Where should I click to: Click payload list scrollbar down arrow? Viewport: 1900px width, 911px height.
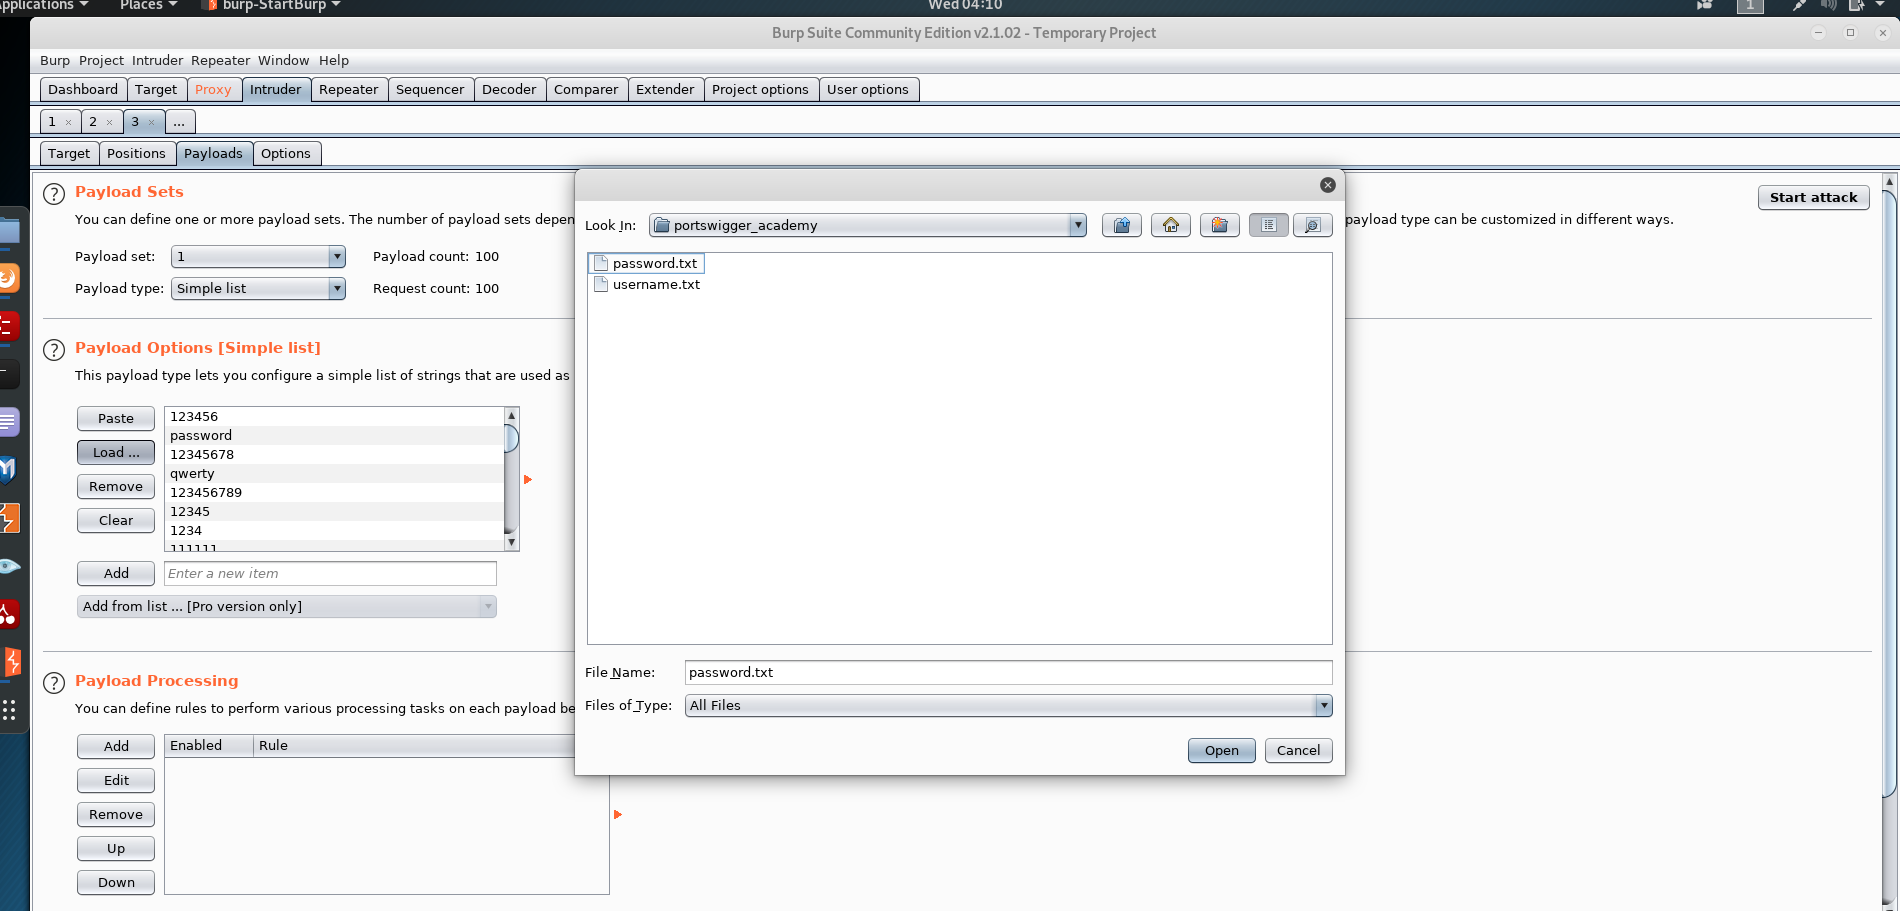pyautogui.click(x=511, y=542)
